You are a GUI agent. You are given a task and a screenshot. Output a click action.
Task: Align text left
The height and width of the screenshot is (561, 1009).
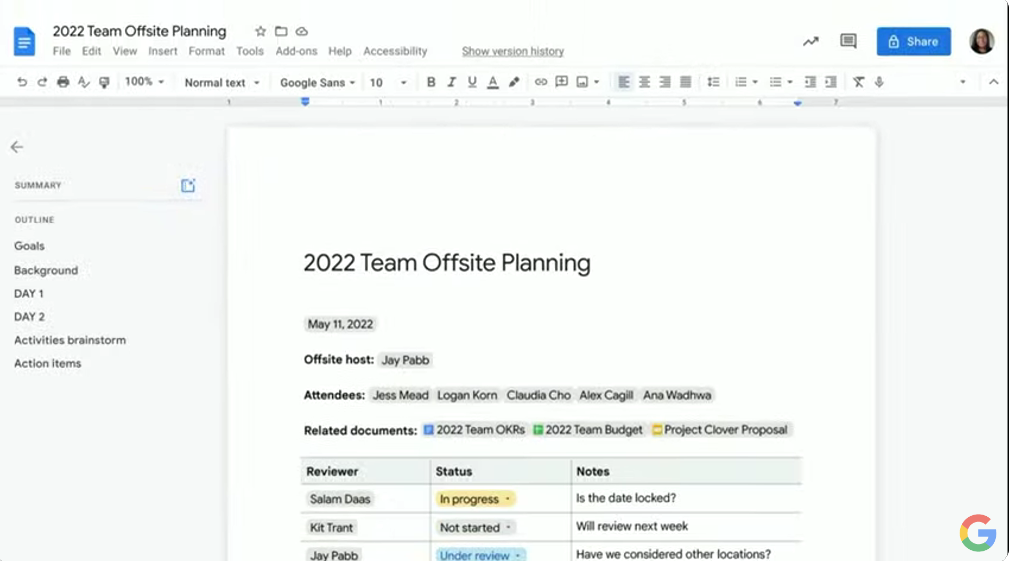[624, 82]
